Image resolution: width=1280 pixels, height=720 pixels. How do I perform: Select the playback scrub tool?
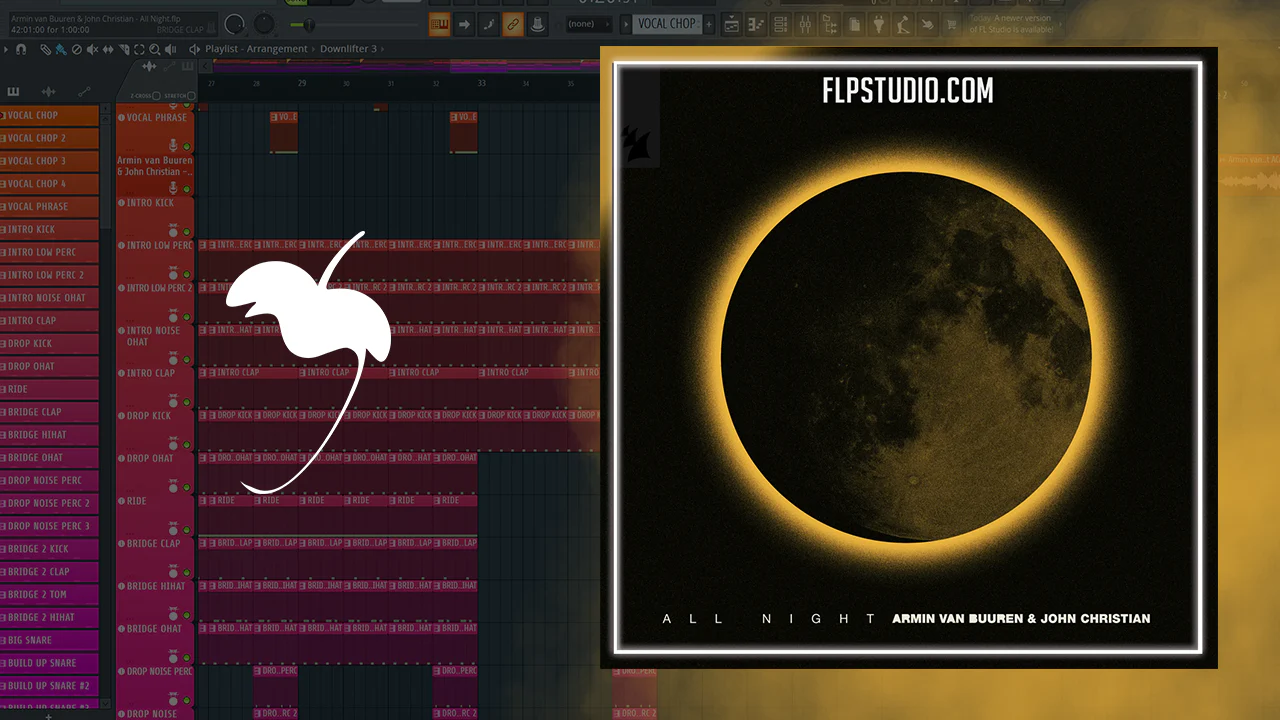[170, 49]
